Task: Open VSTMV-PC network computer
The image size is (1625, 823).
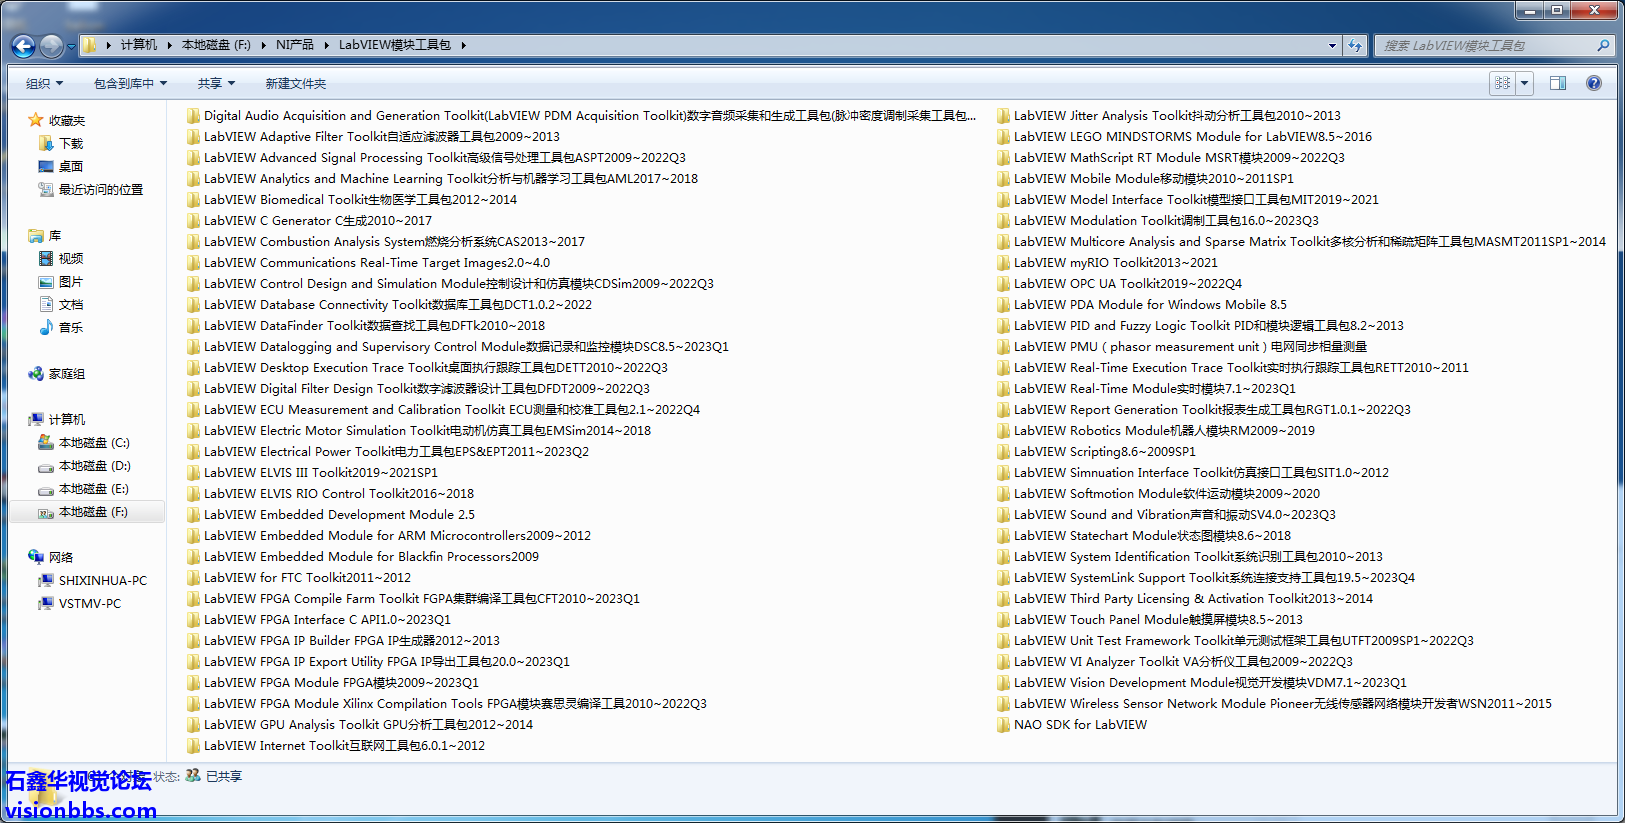Action: pyautogui.click(x=89, y=603)
